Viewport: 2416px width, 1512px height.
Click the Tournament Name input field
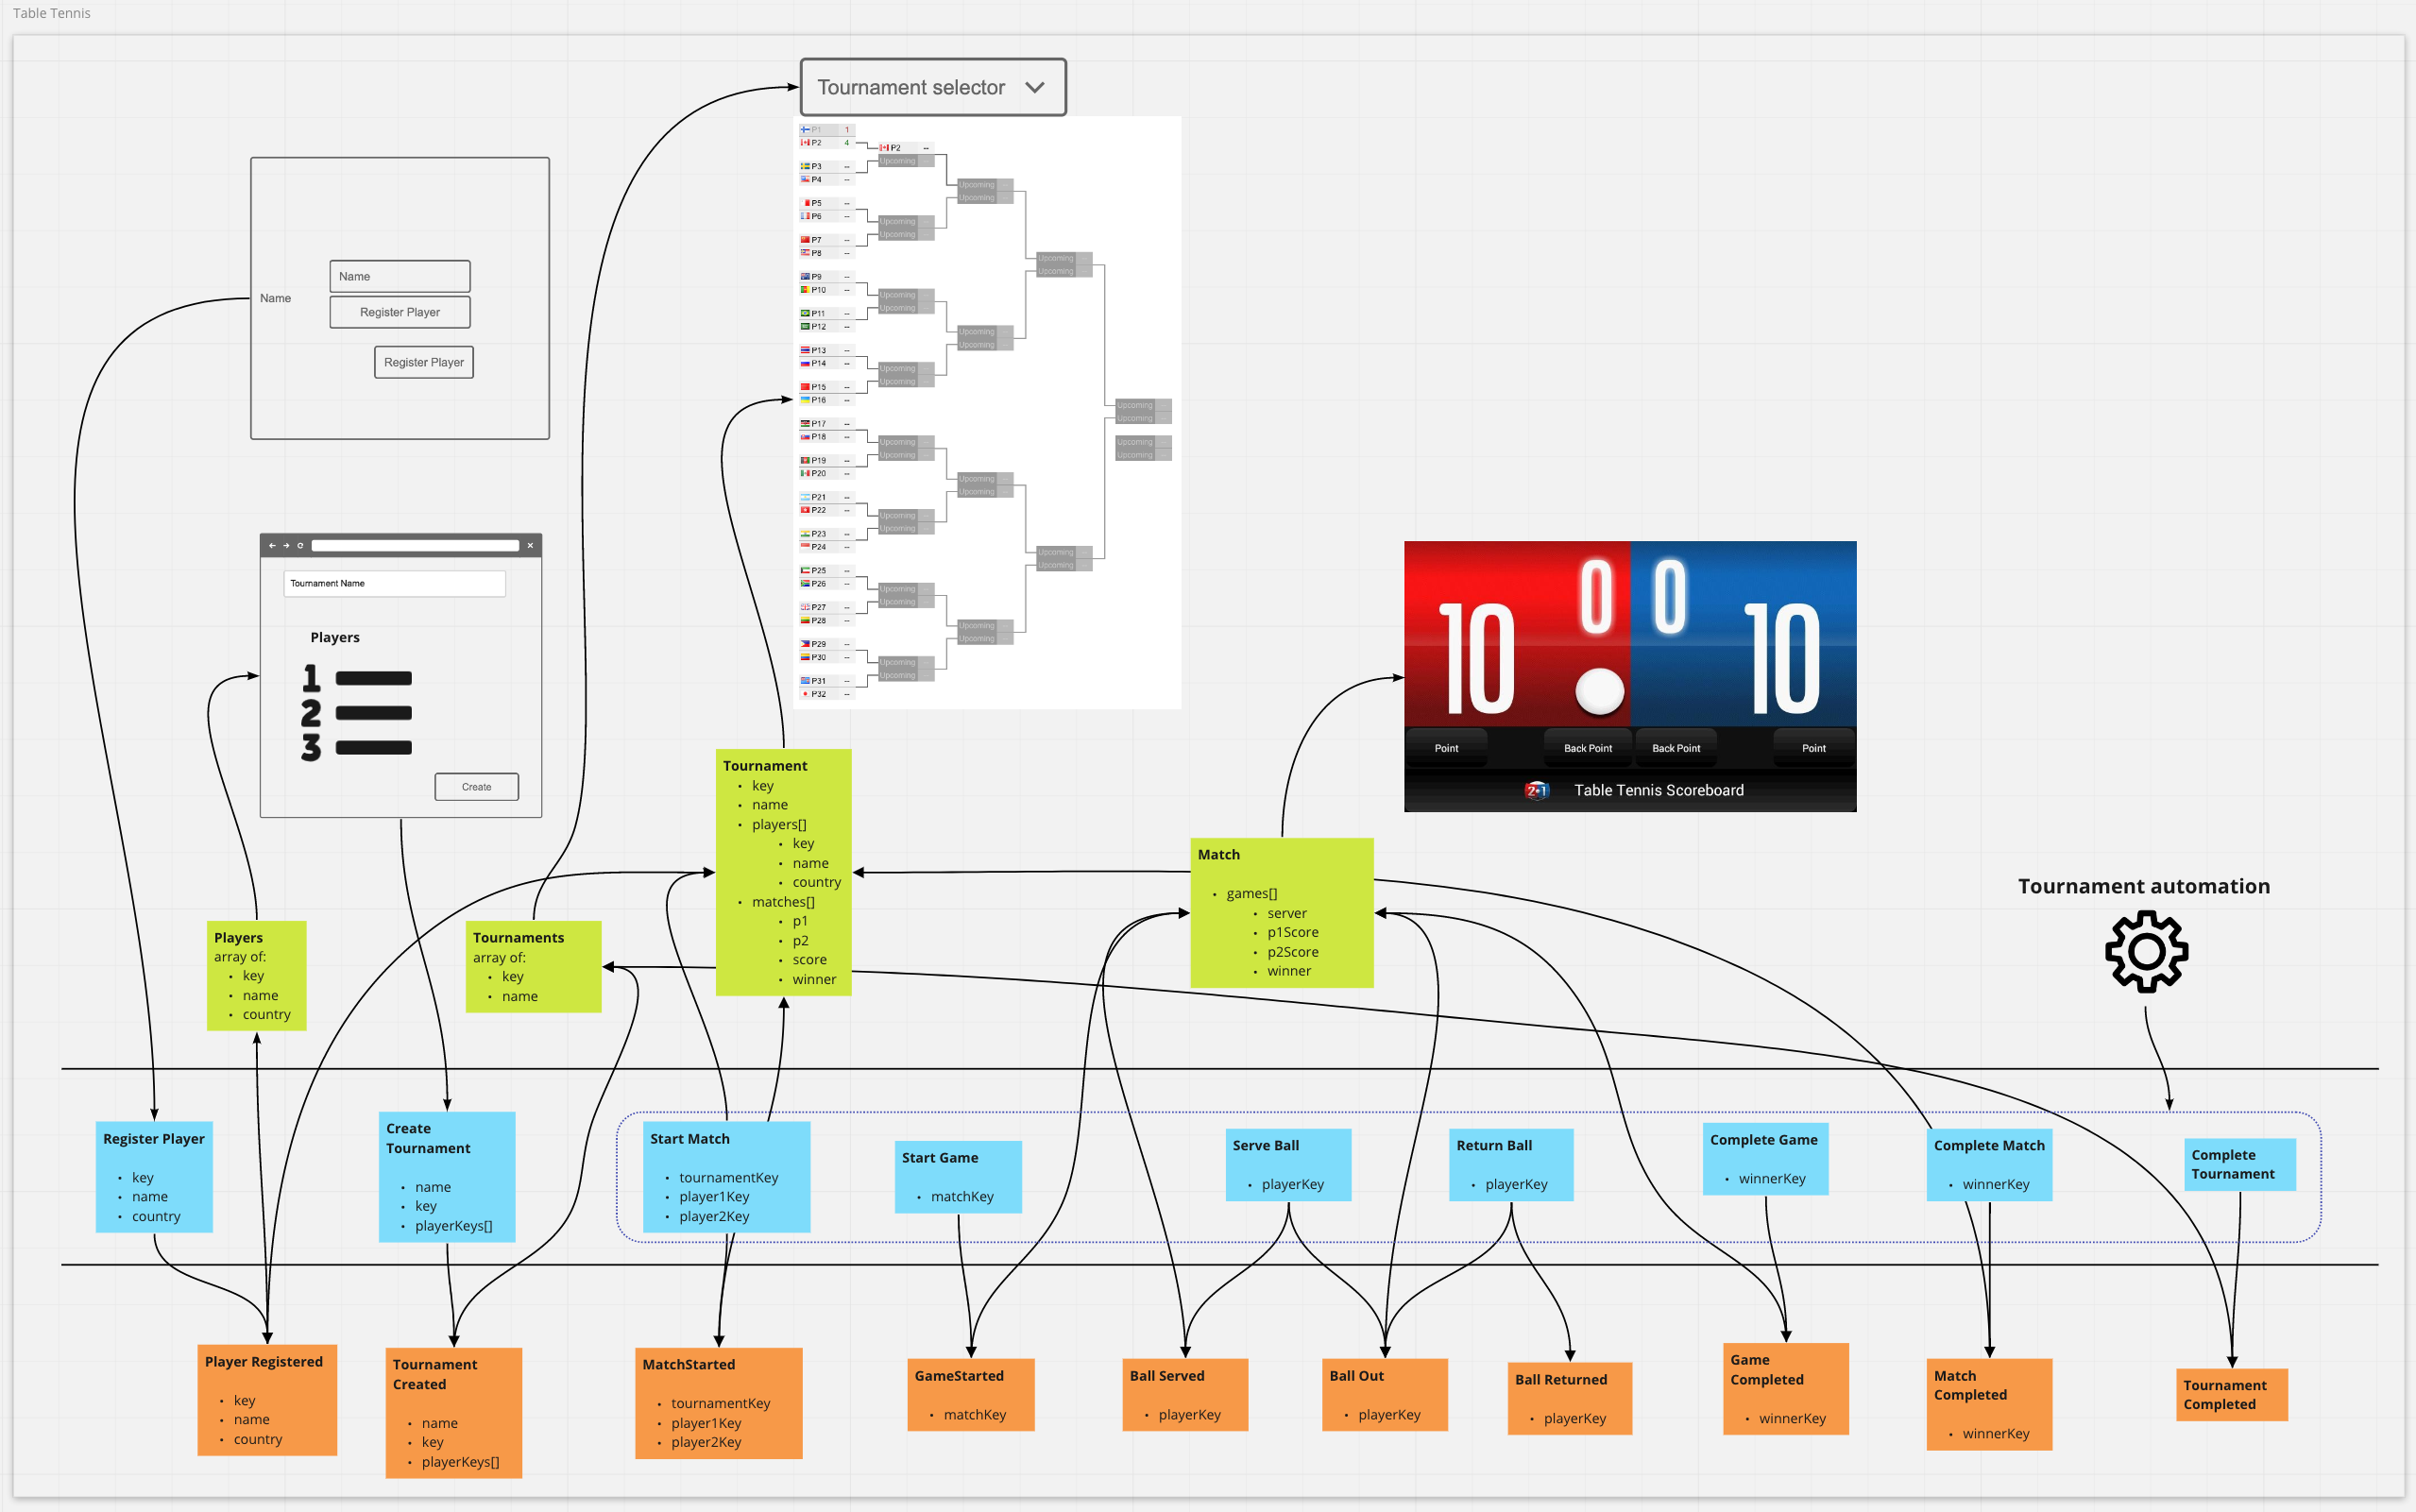(x=392, y=584)
